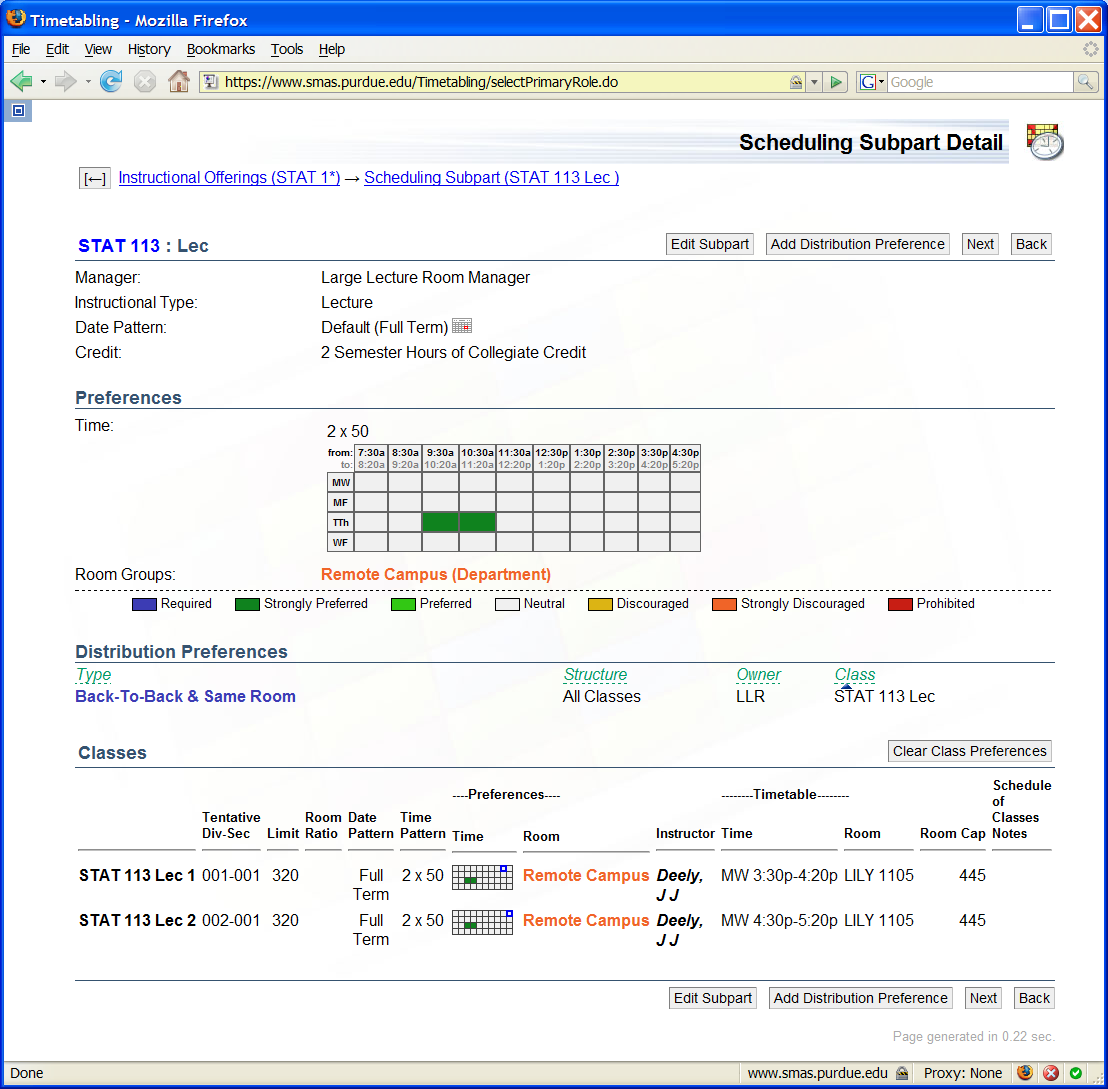Open the Back-To-Back & Same Room preference

[185, 696]
